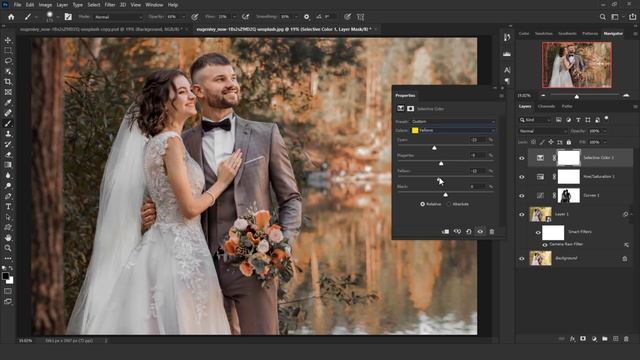The width and height of the screenshot is (640, 360).
Task: Switch to the Channels tab
Action: [x=546, y=106]
